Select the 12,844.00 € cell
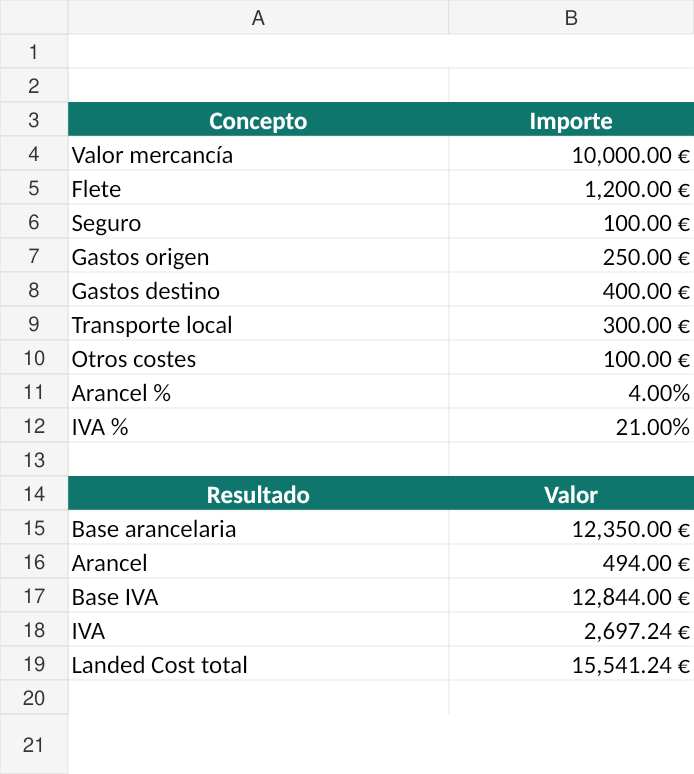Image resolution: width=694 pixels, height=774 pixels. (571, 596)
